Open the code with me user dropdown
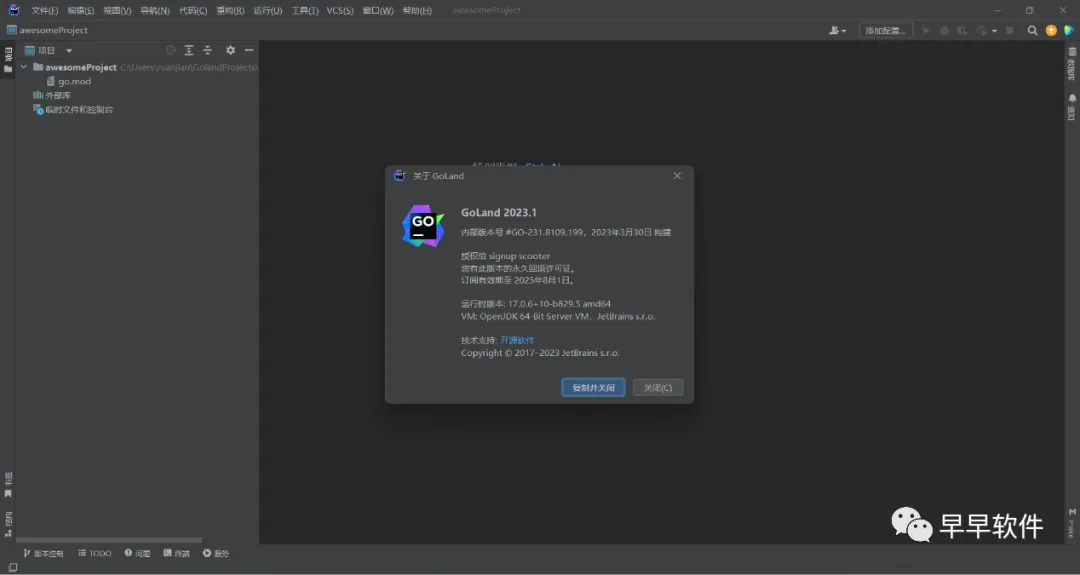This screenshot has width=1080, height=575. [x=838, y=30]
